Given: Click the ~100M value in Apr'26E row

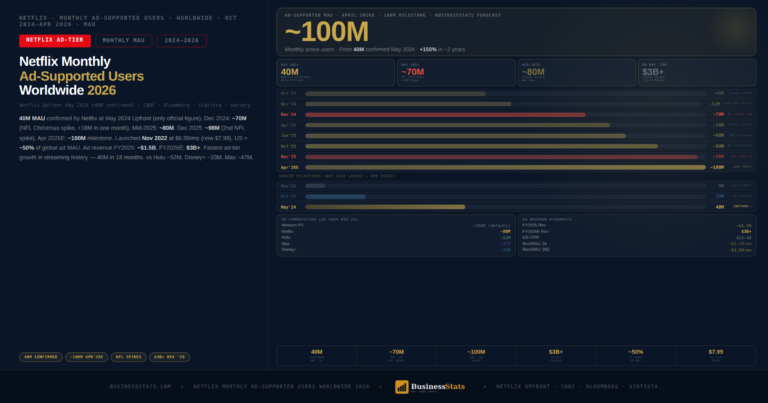Looking at the screenshot, I should pos(717,167).
